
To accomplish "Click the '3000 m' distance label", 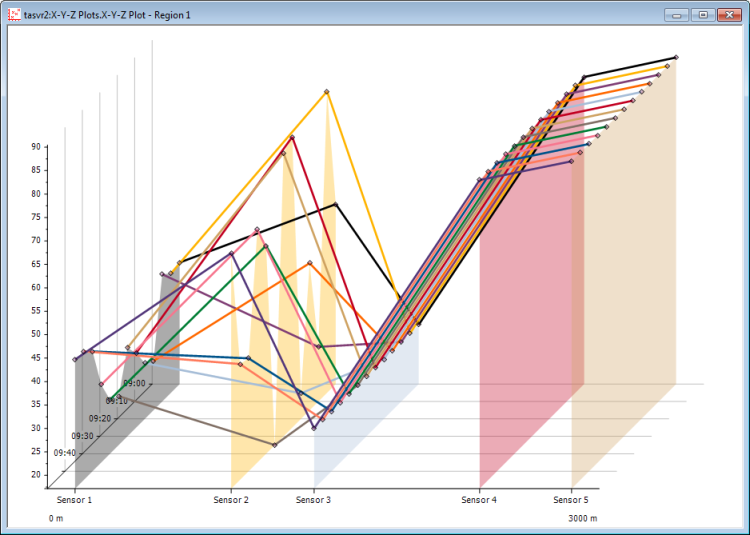I will [583, 518].
